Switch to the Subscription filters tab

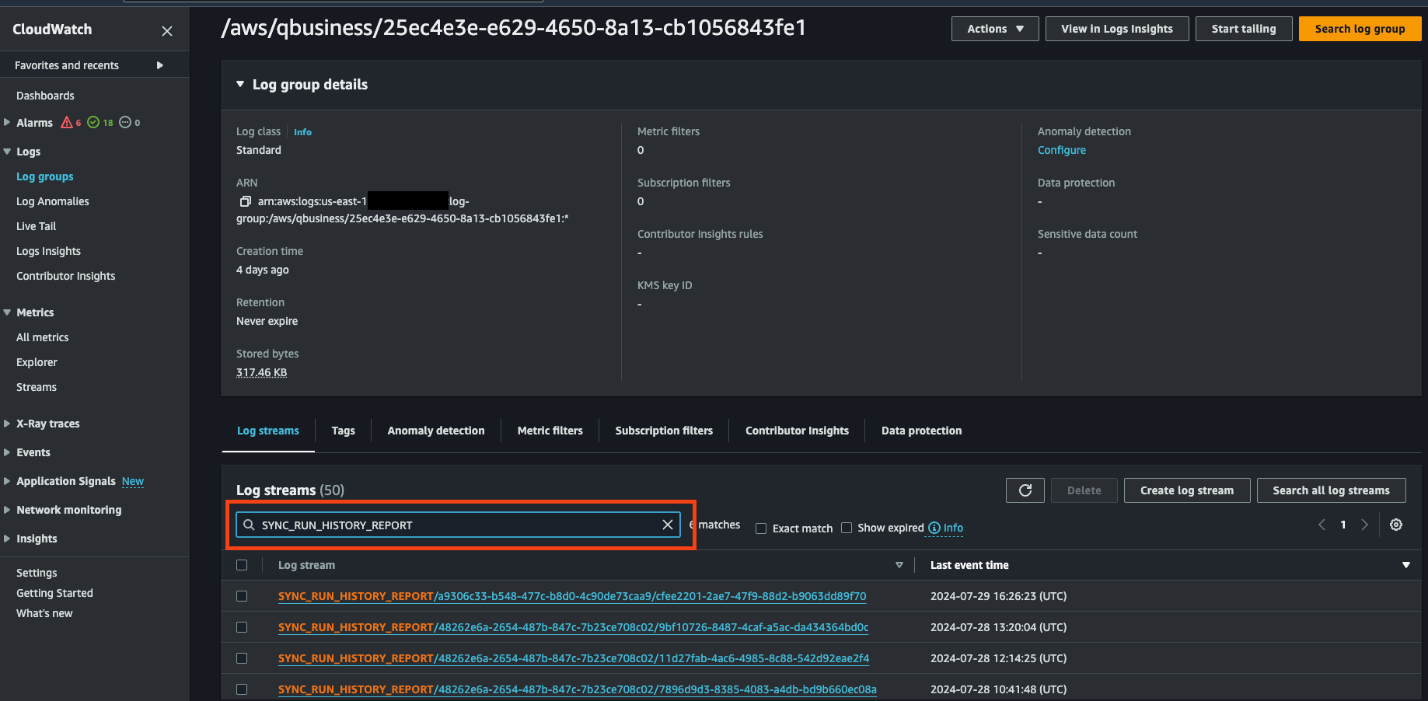pyautogui.click(x=664, y=431)
